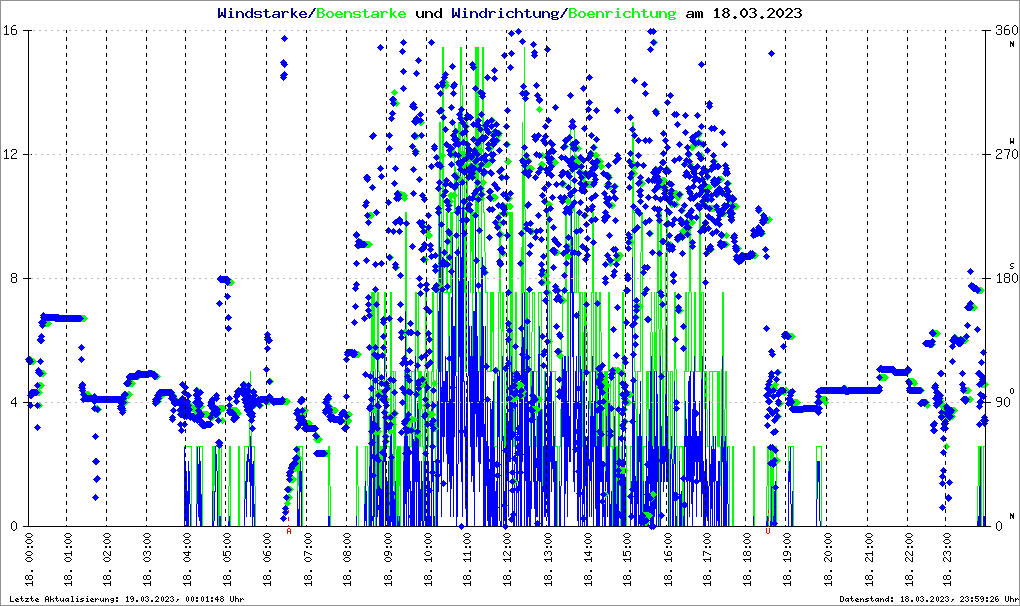Click the time label '18. 15:00'
This screenshot has width=1020, height=606.
627,559
